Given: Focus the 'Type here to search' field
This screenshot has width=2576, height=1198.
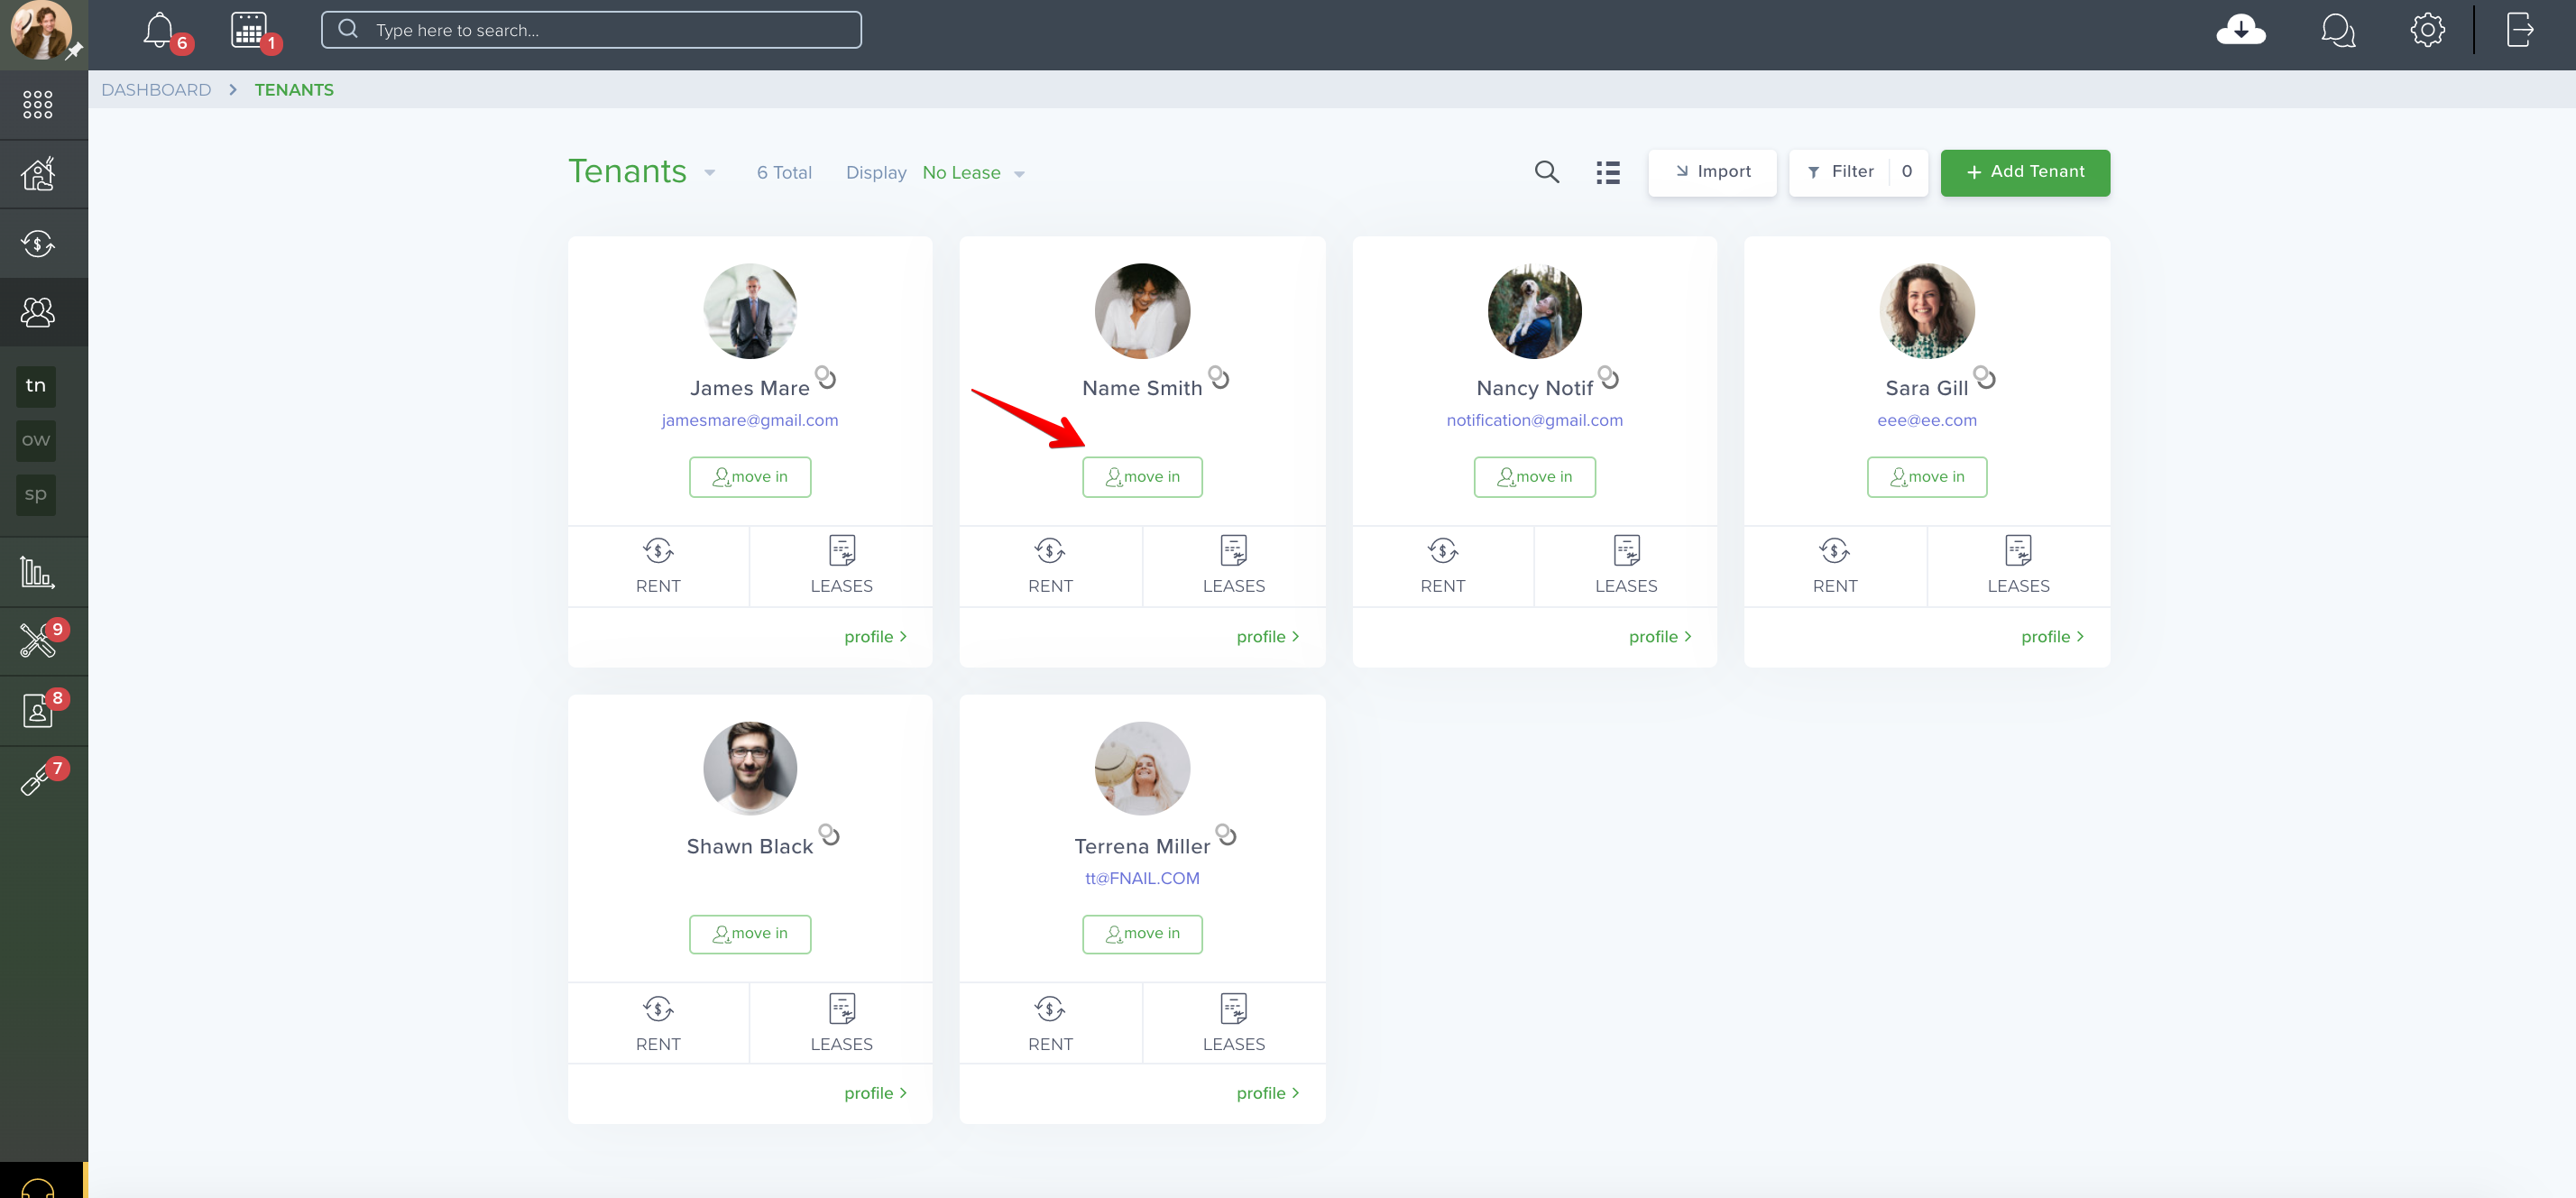Looking at the screenshot, I should pos(591,30).
